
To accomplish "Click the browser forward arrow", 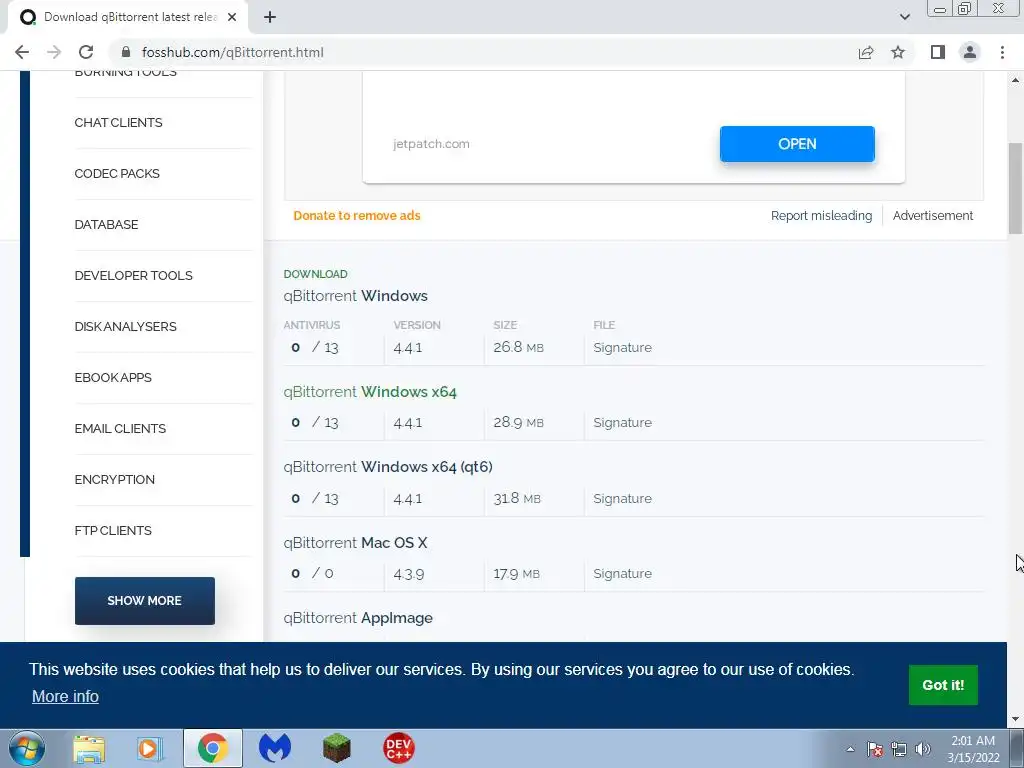I will tap(54, 52).
